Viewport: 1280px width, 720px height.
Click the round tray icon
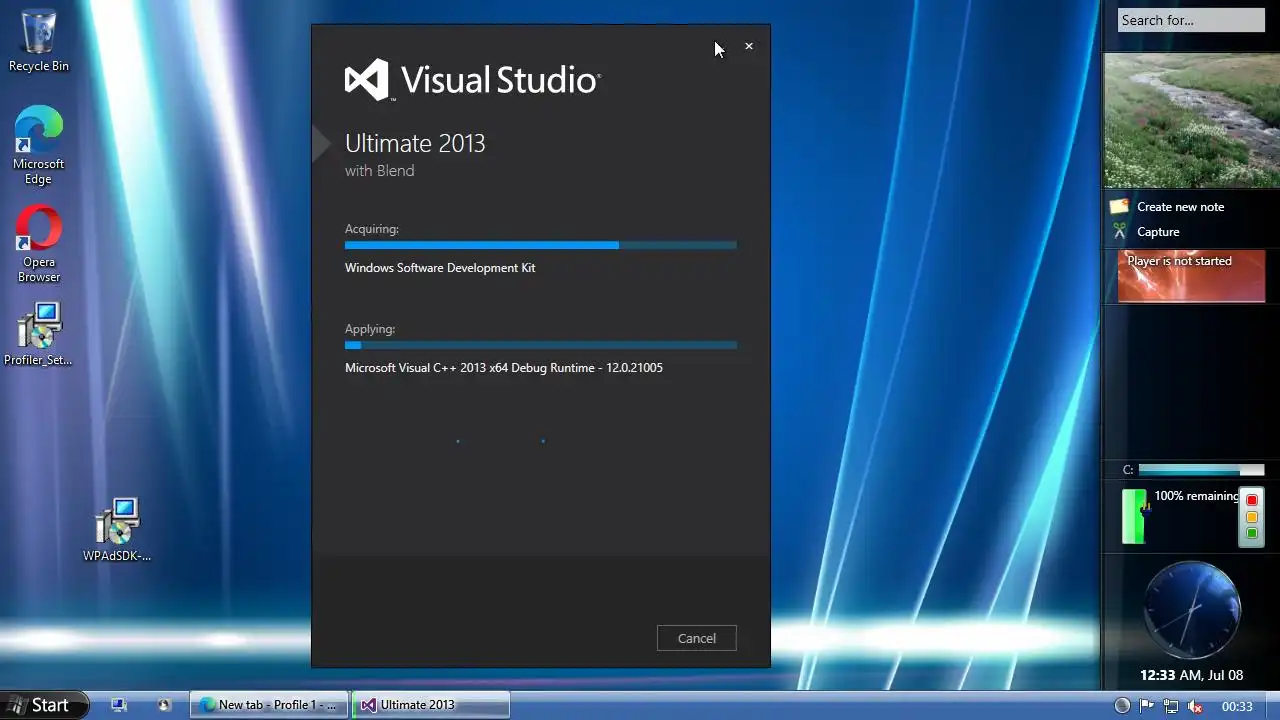click(1122, 706)
